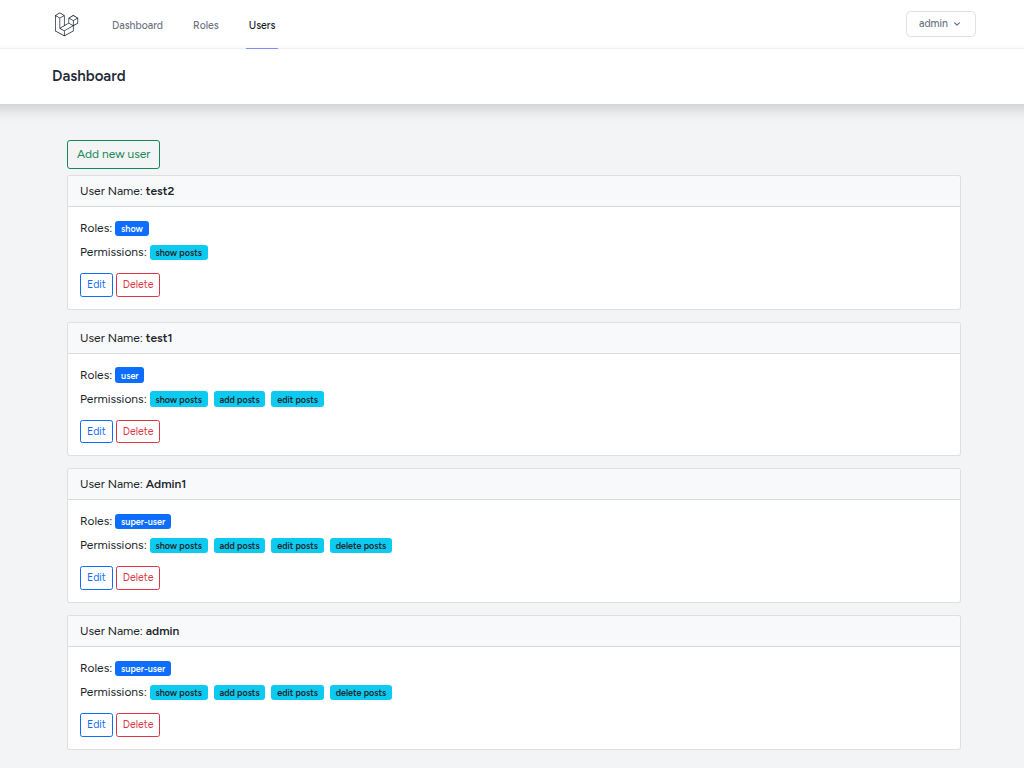Delete the user test1
1024x768 pixels.
(x=137, y=431)
